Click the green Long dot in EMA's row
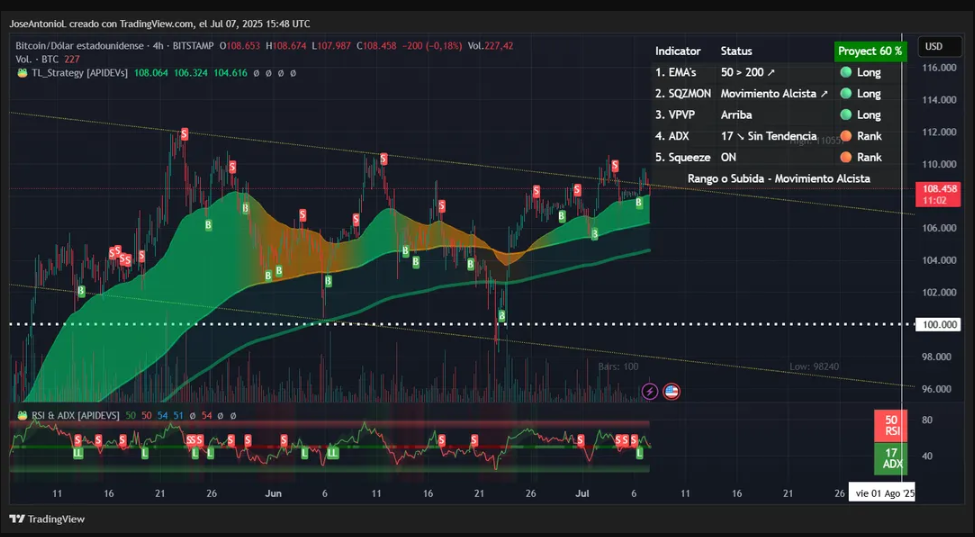Screen dimensions: 975x537 tap(846, 72)
